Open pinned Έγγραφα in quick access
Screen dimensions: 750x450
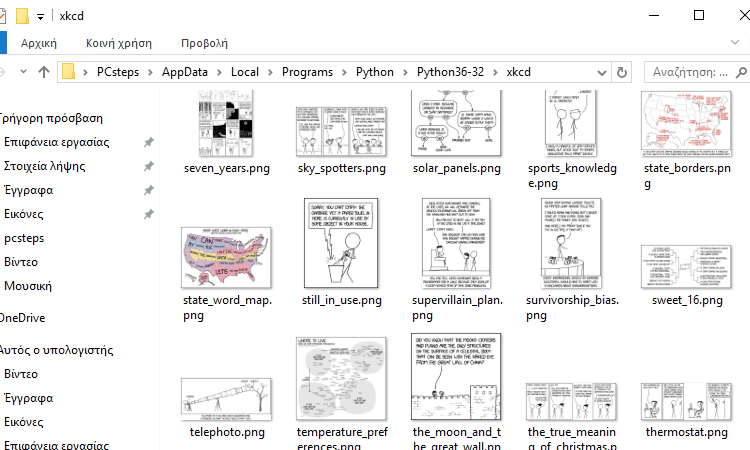pos(29,190)
